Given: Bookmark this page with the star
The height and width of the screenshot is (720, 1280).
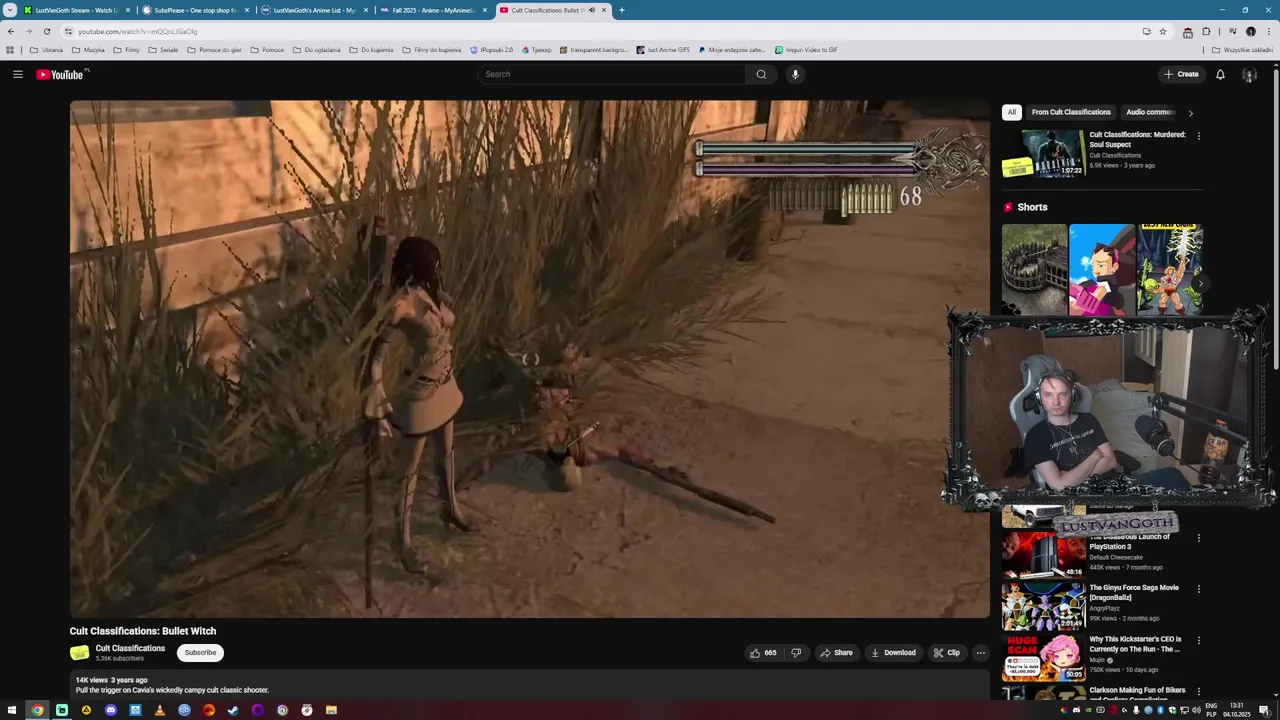Looking at the screenshot, I should point(1162,31).
